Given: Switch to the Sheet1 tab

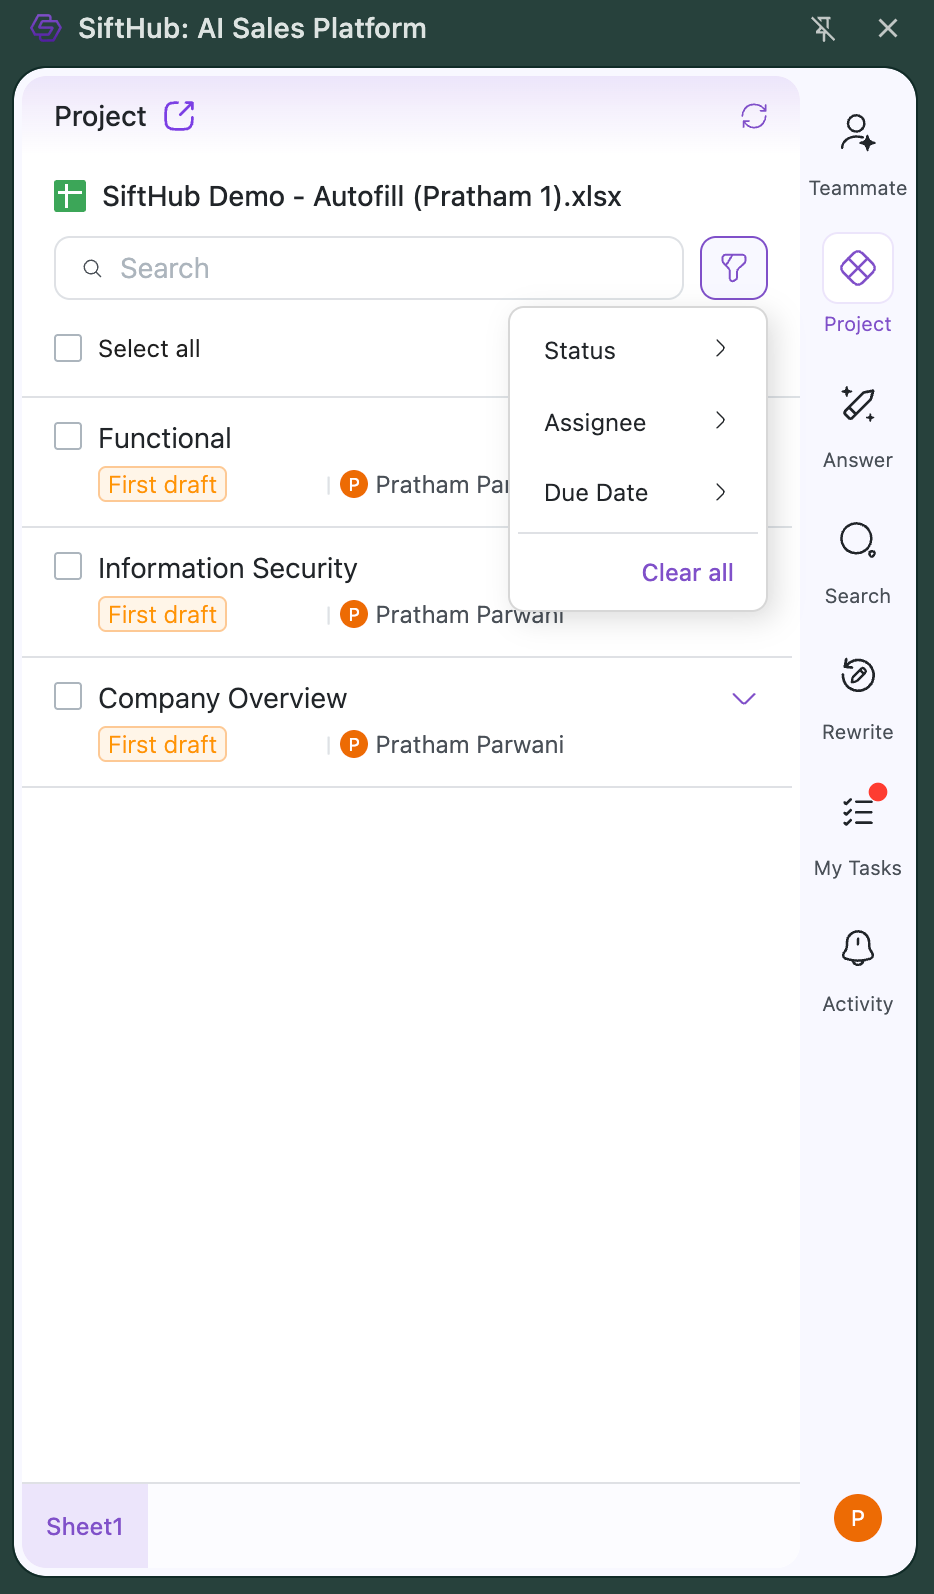Looking at the screenshot, I should click(85, 1526).
